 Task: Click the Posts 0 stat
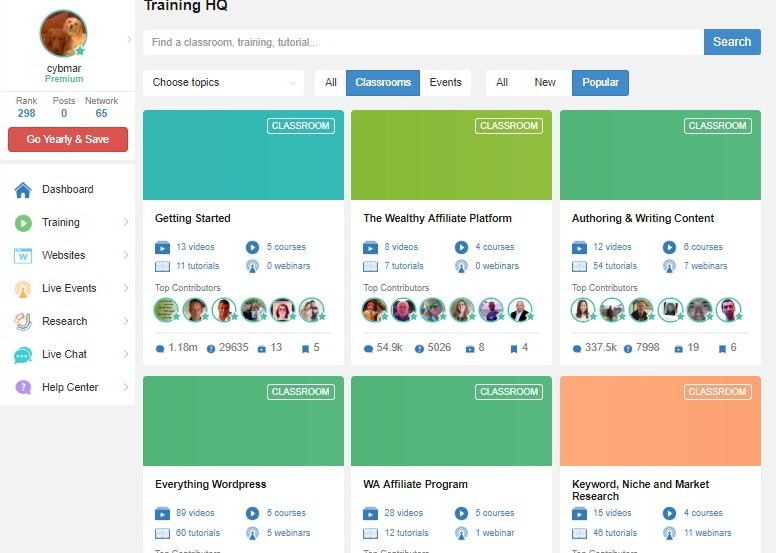(64, 107)
